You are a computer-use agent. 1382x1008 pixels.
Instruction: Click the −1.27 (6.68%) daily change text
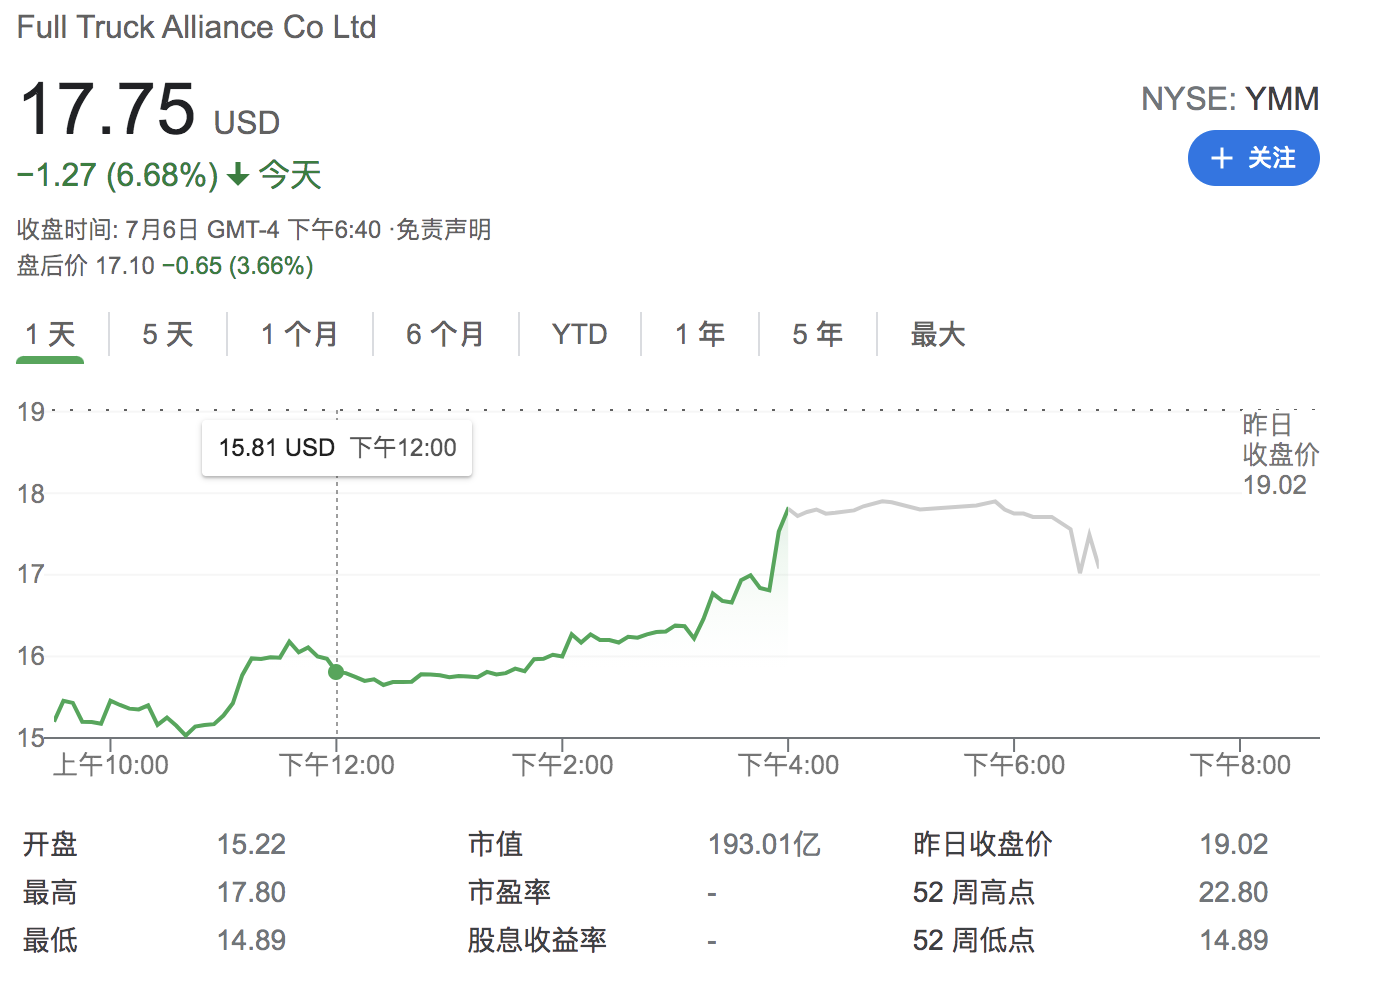click(118, 175)
